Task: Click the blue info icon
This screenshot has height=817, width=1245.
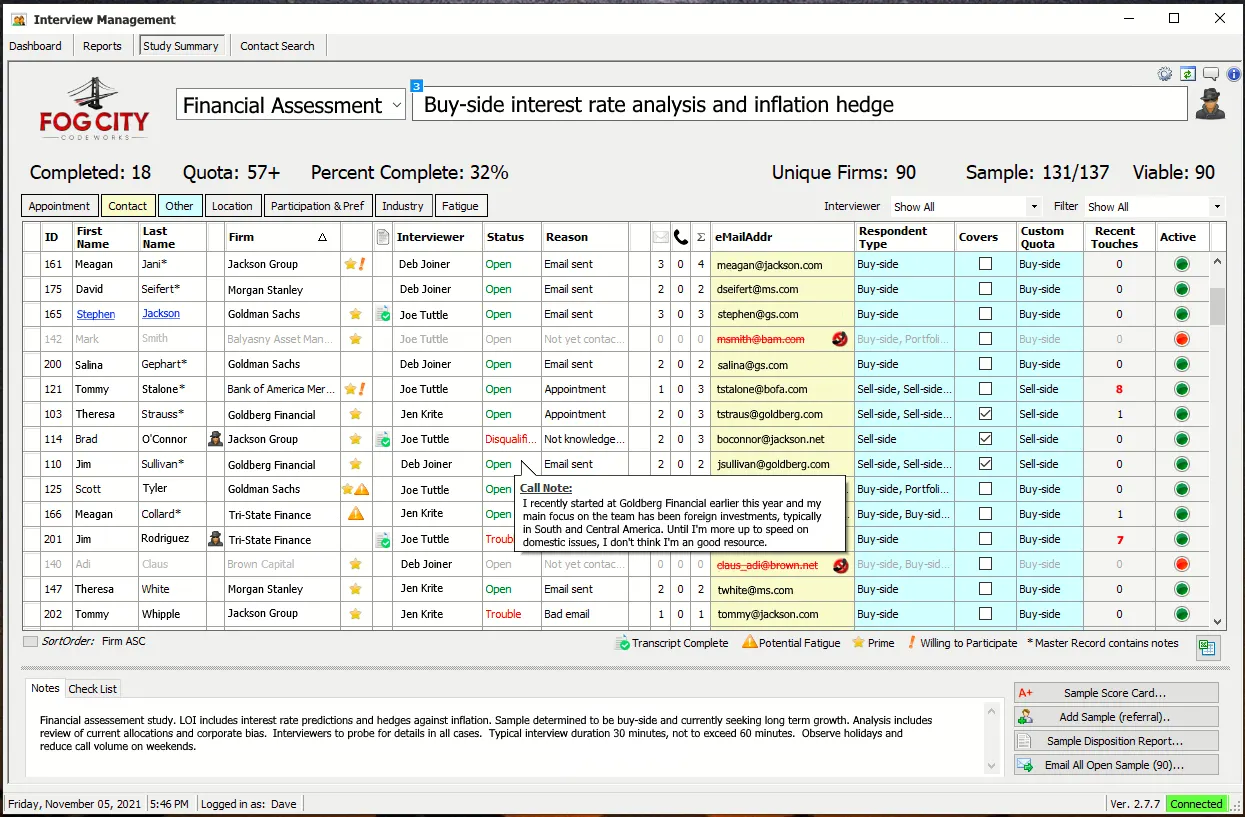Action: point(1234,74)
